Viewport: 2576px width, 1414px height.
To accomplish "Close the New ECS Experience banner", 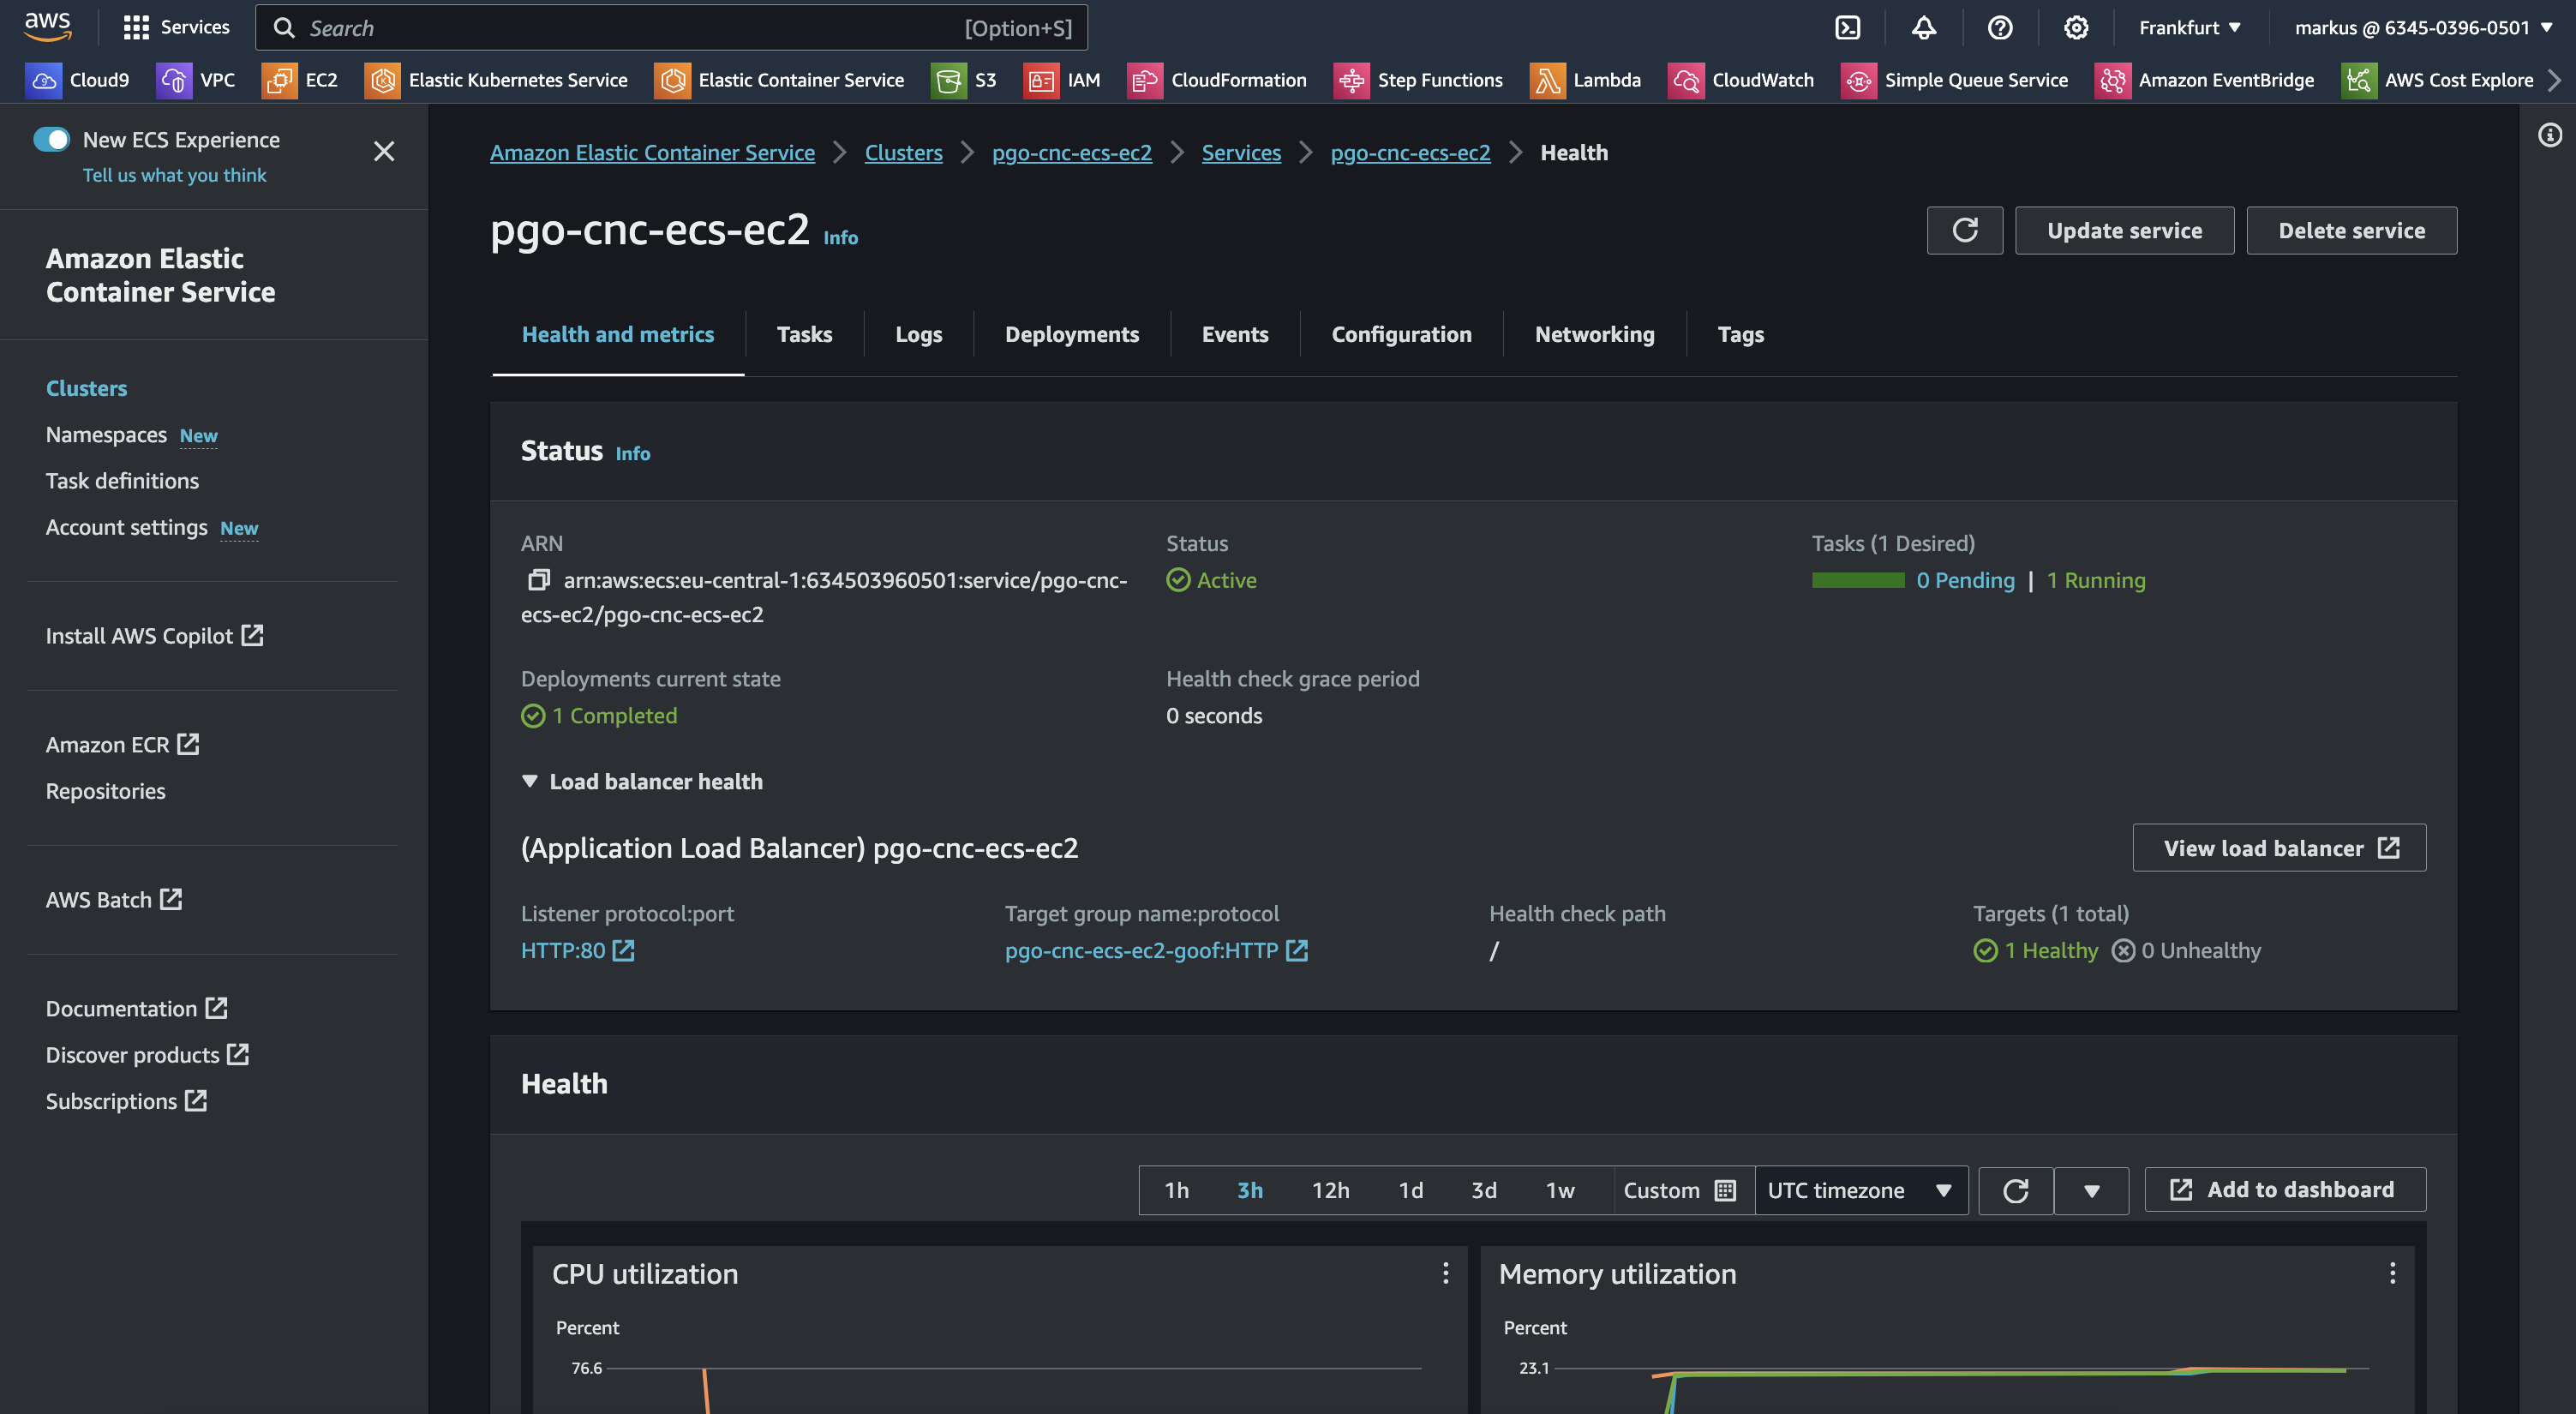I will click(384, 151).
